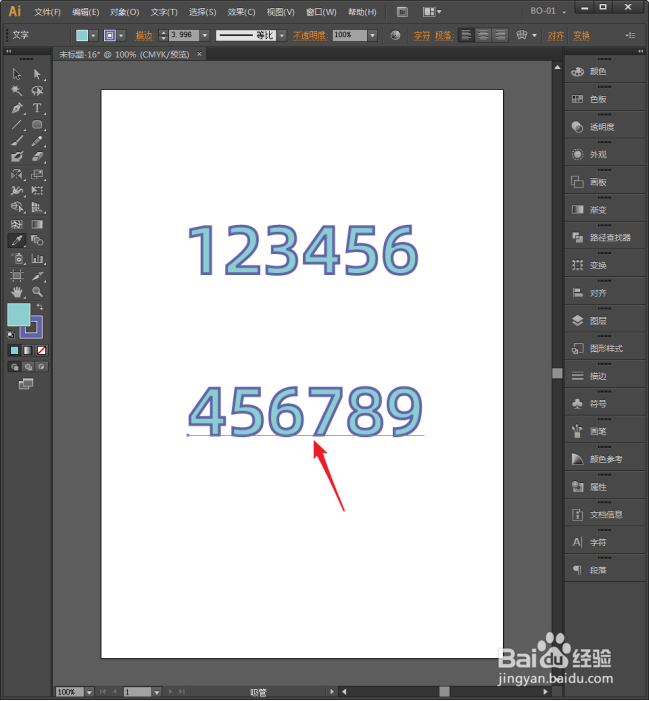Select the Line Segment tool

tap(17, 125)
